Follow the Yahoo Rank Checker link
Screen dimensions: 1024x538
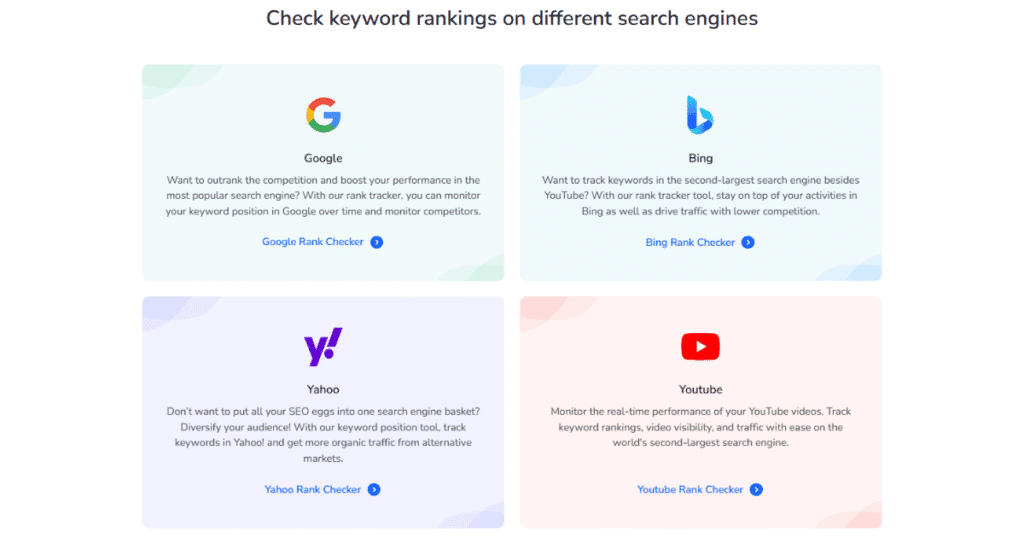tap(312, 490)
